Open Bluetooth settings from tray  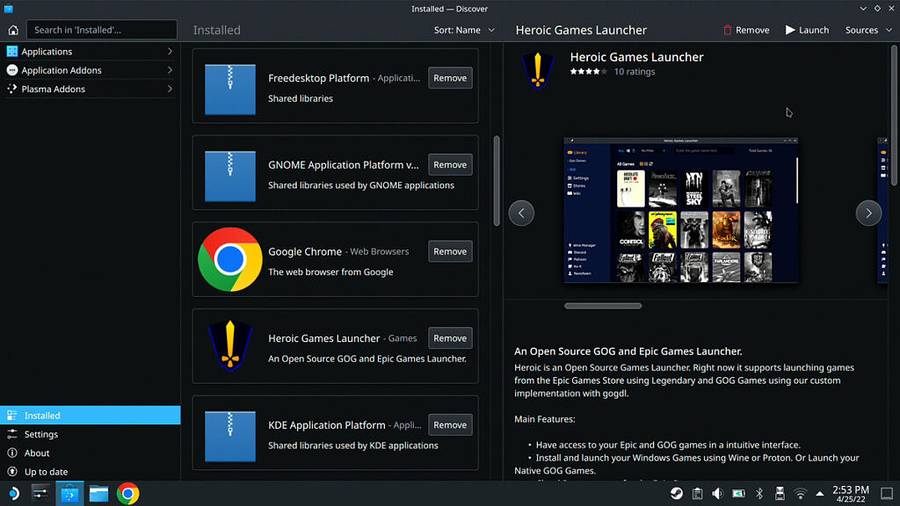[759, 493]
